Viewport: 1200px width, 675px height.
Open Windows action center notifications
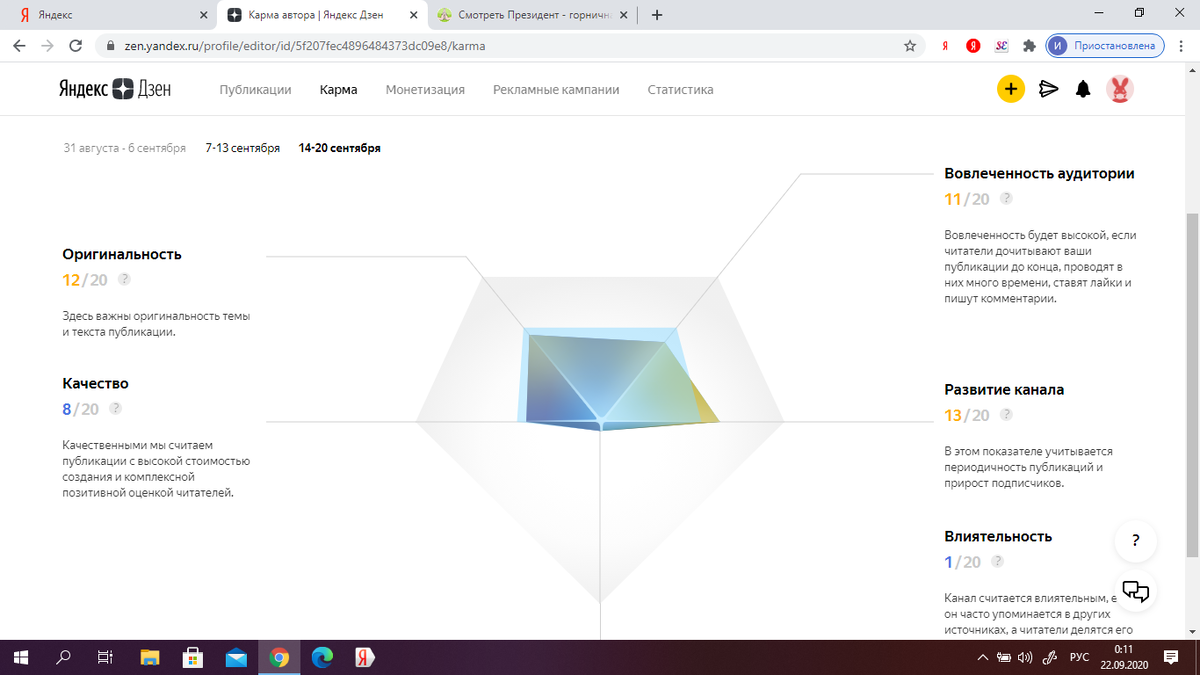(1171, 657)
